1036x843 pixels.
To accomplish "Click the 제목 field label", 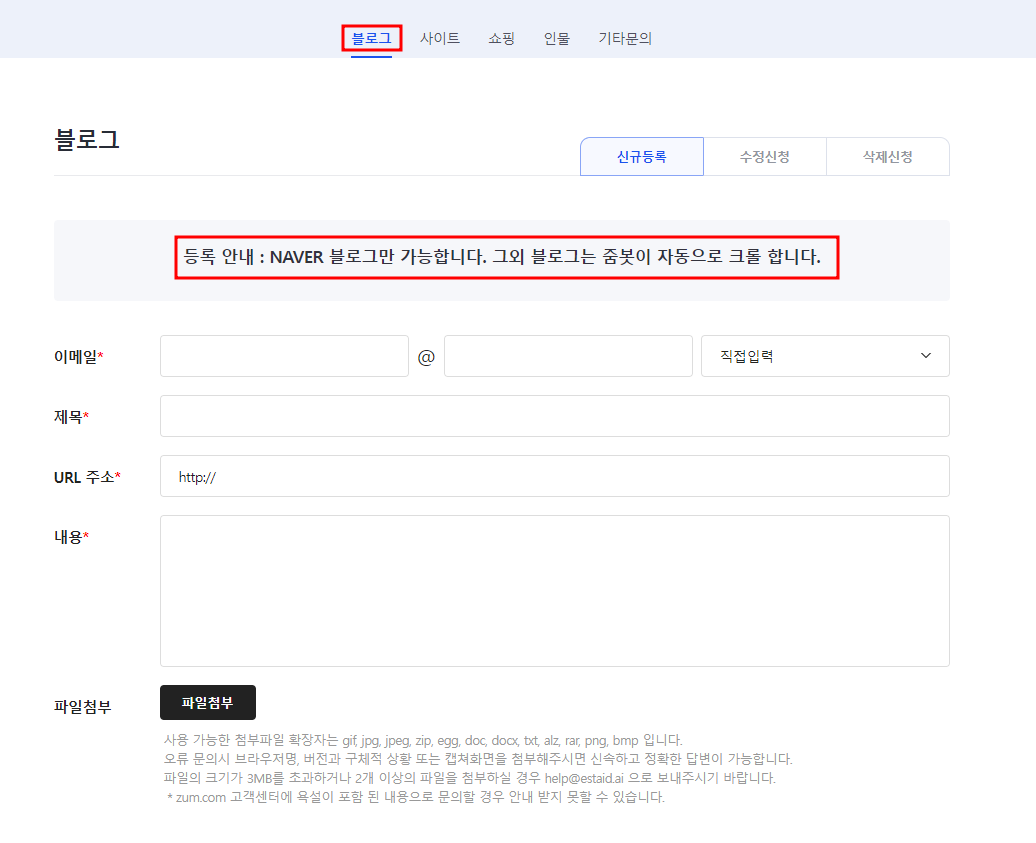I will [71, 417].
